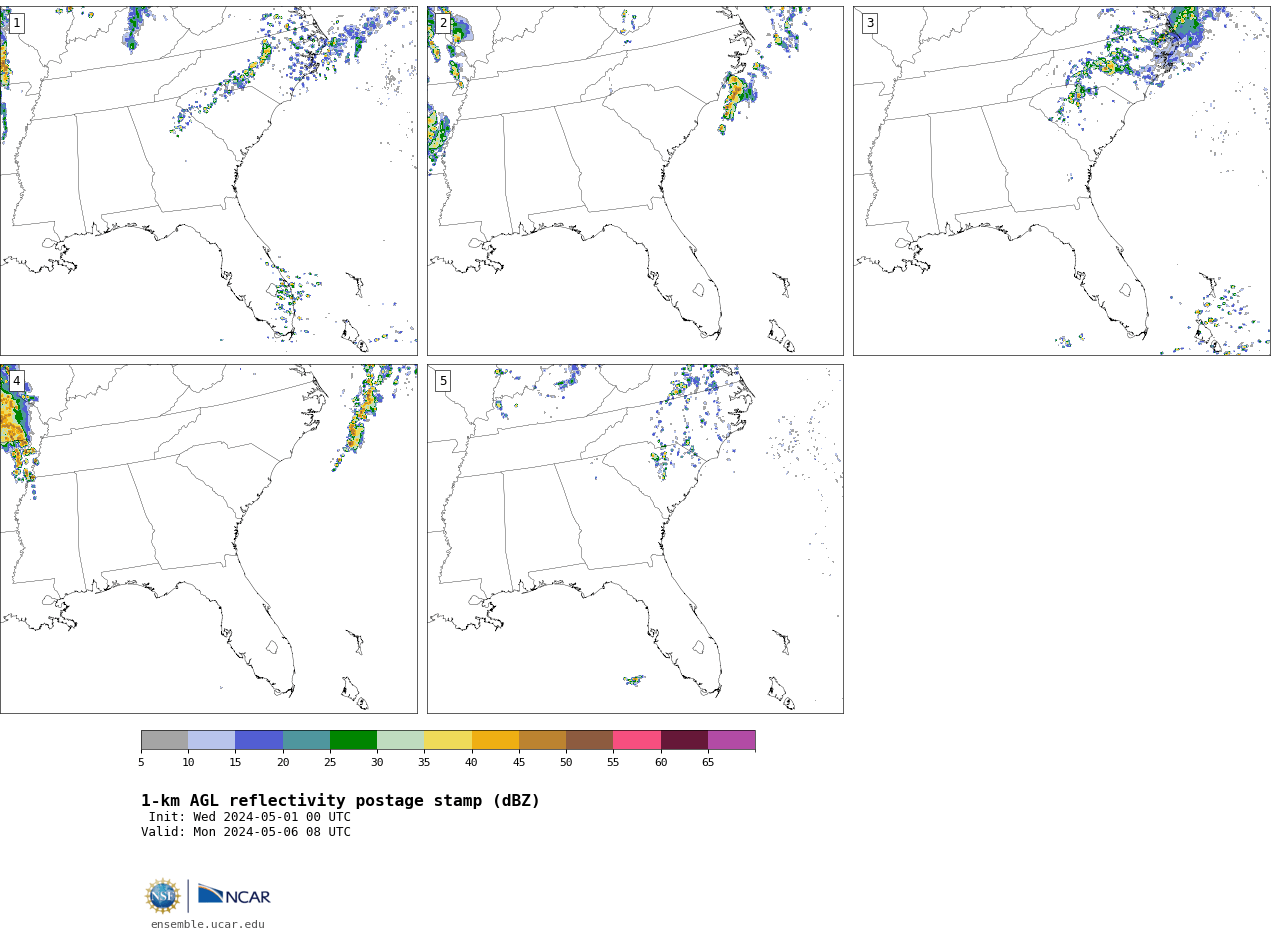Open ensemble member 2 reflectivity map
This screenshot has height=936, width=1280.
[x=635, y=180]
